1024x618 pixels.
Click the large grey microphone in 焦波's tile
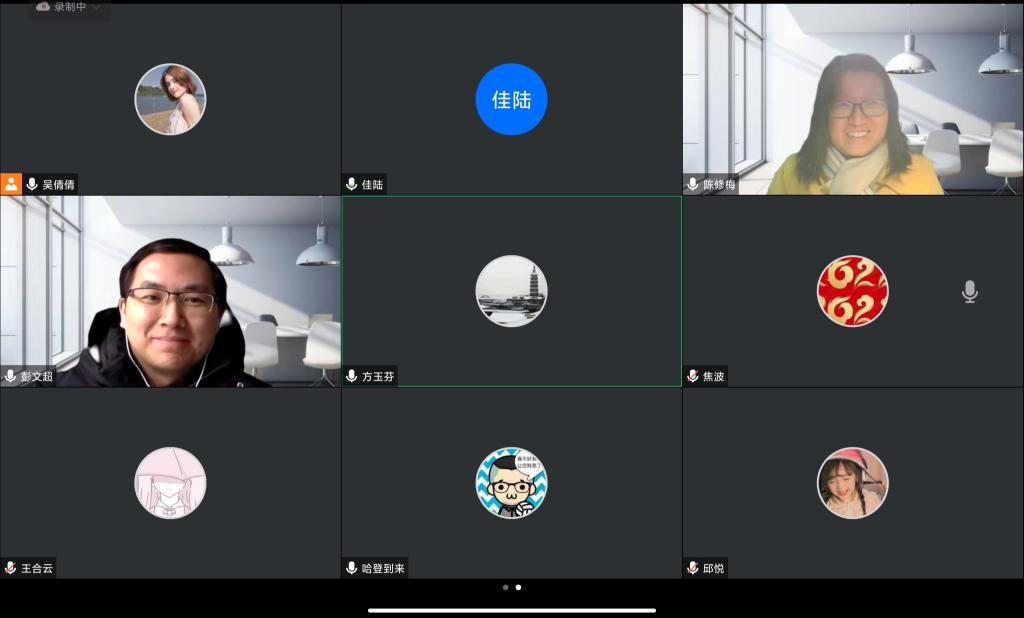(969, 291)
